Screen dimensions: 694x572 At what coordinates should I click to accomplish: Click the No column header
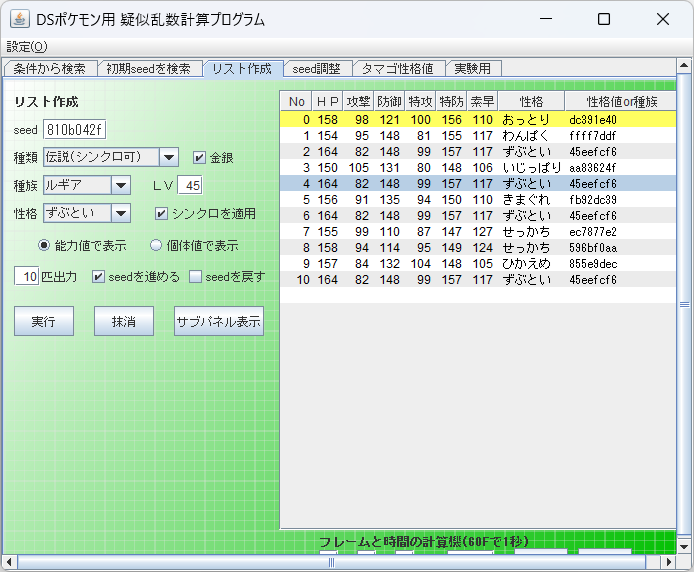(296, 102)
